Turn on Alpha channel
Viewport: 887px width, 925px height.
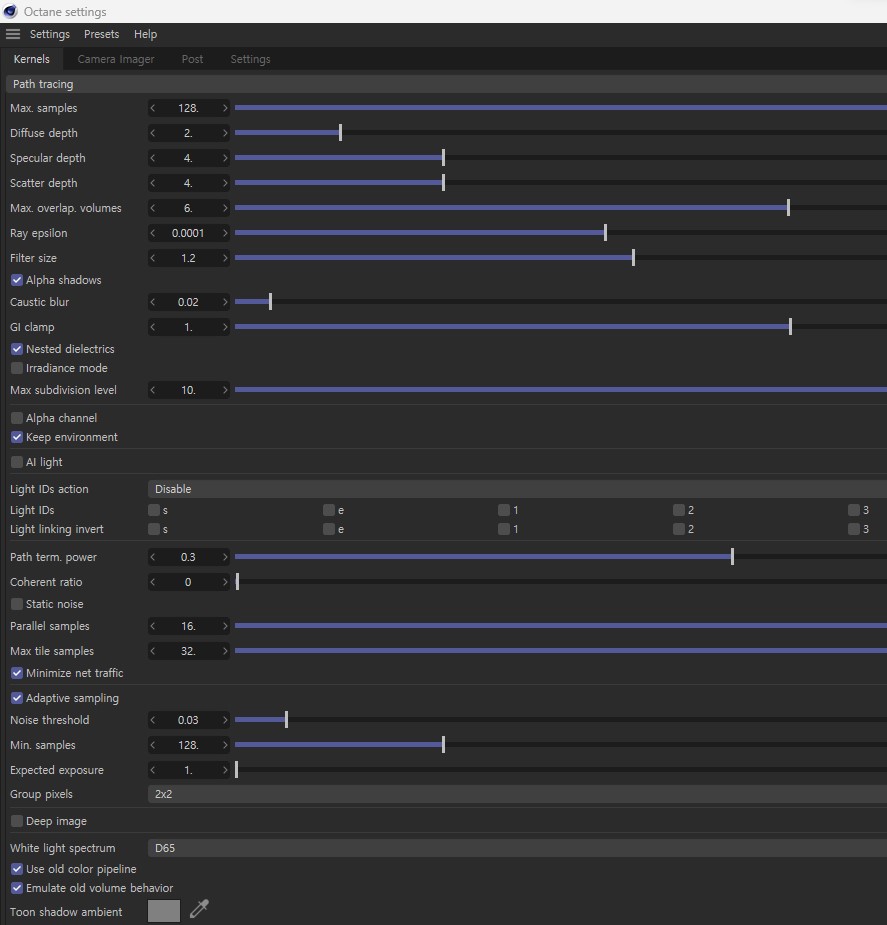click(x=17, y=418)
